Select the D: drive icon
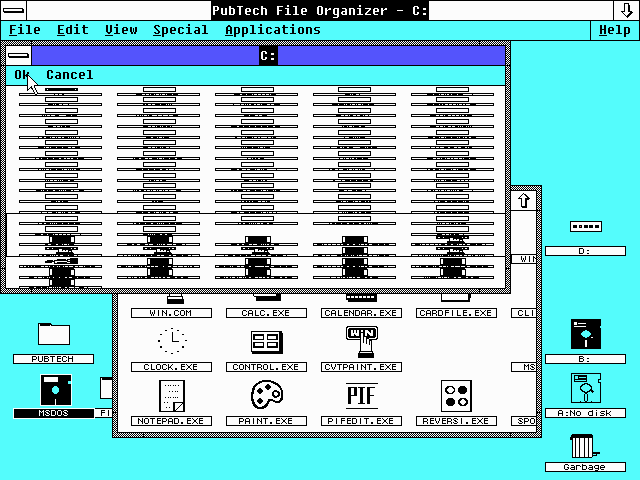The image size is (640, 480). pos(586,226)
